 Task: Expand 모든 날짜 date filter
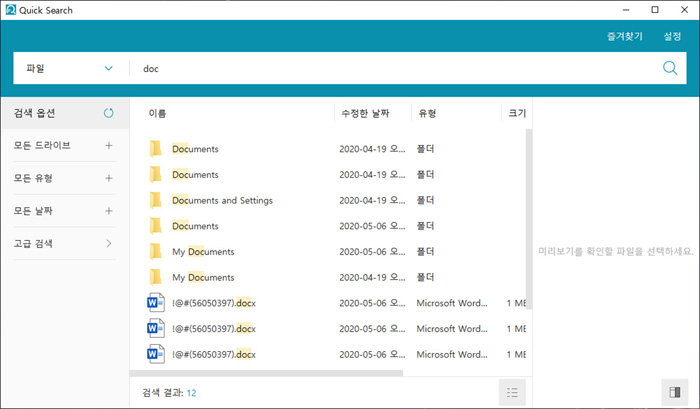109,211
